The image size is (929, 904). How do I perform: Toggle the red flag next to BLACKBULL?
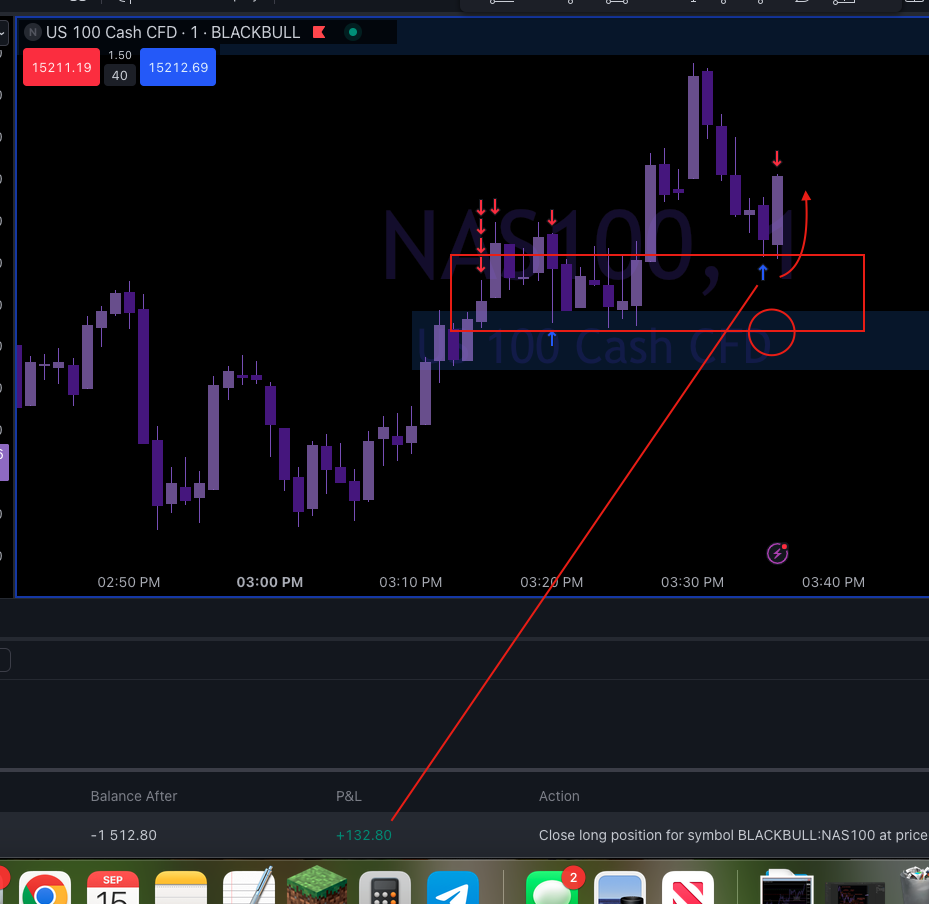point(318,32)
